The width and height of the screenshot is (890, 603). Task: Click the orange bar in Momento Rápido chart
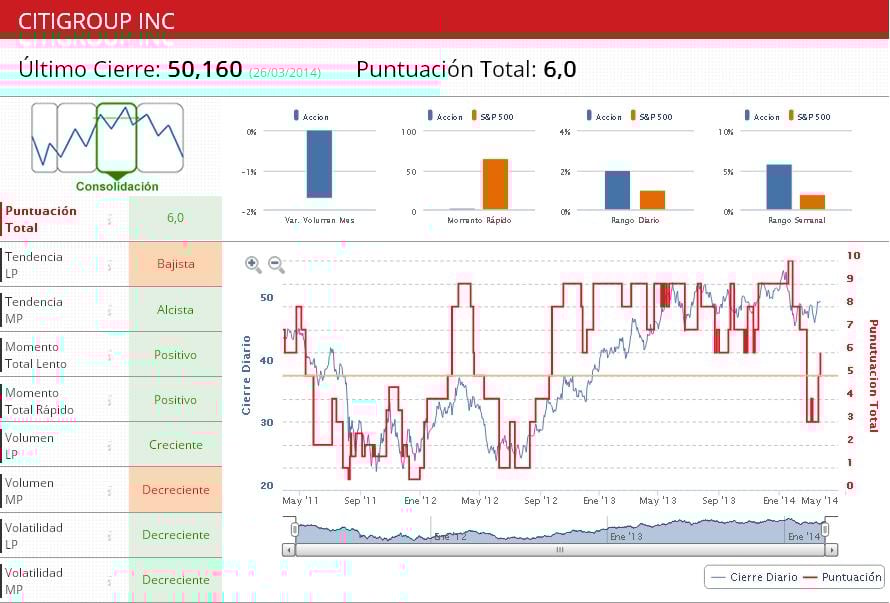[x=495, y=185]
